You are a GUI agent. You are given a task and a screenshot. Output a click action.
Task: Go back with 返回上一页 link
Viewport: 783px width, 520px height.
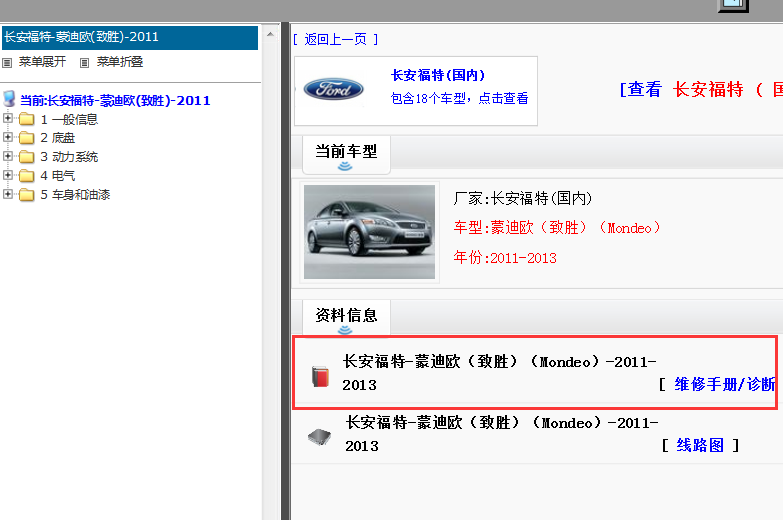pos(335,39)
